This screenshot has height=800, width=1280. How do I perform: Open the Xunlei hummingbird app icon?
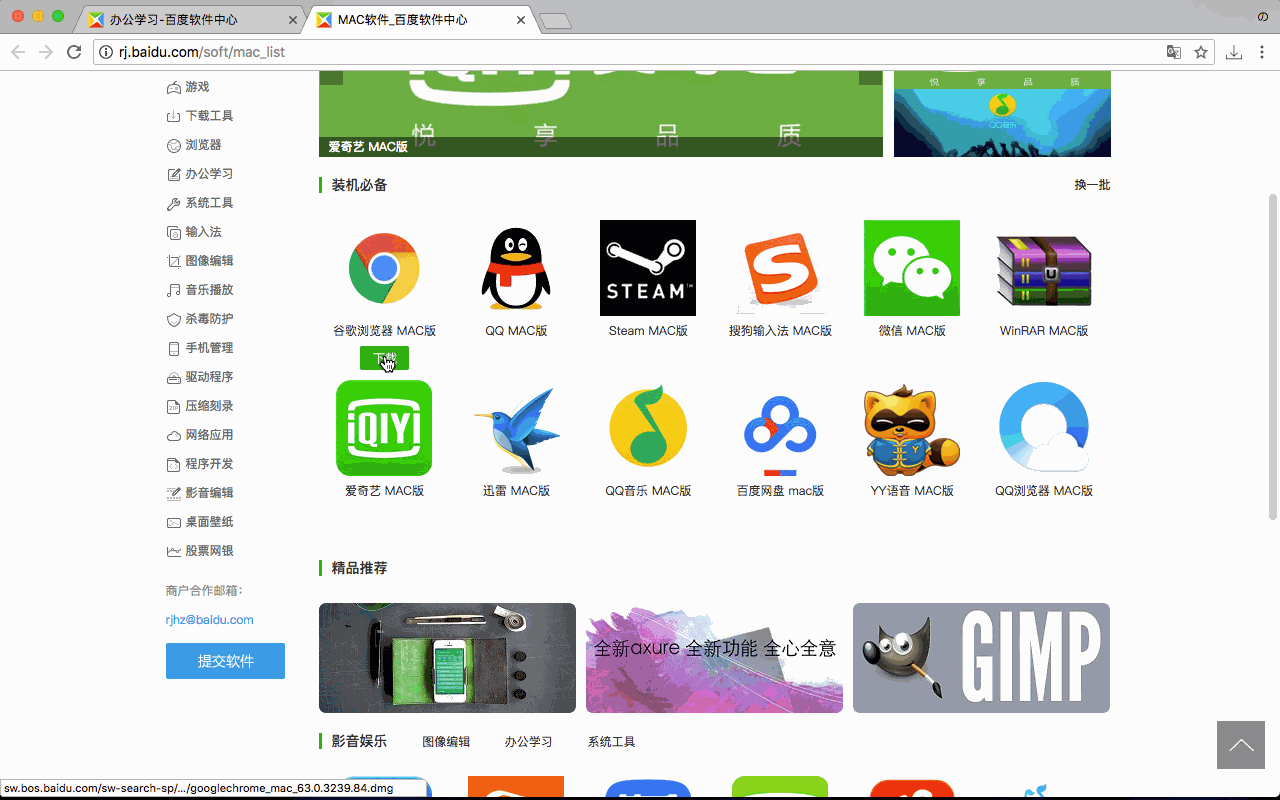pos(516,428)
